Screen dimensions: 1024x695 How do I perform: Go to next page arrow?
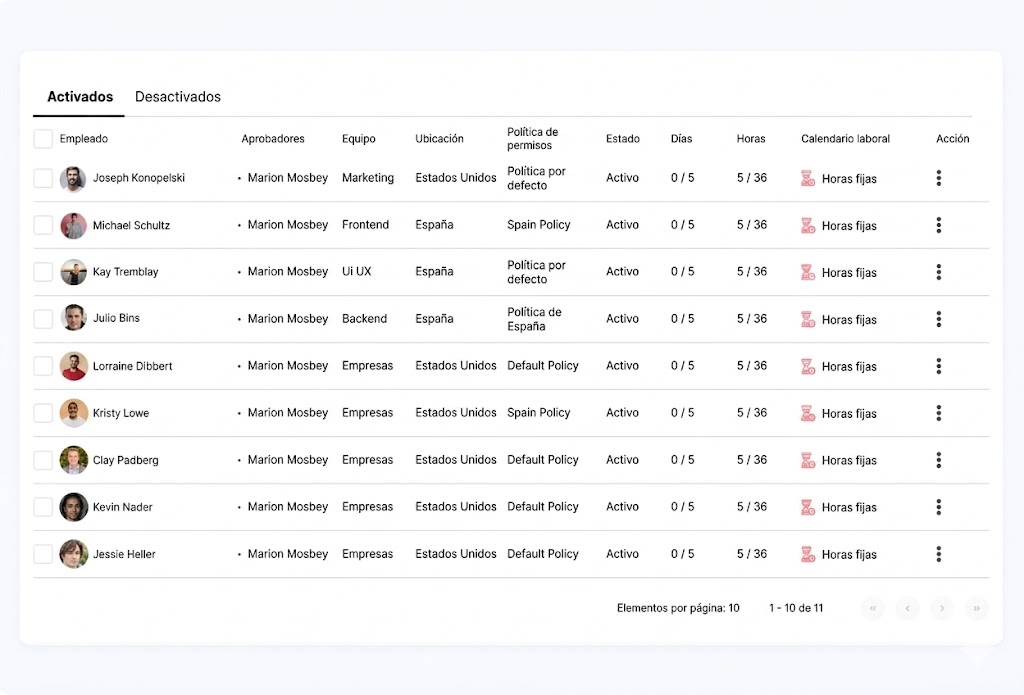pos(942,608)
